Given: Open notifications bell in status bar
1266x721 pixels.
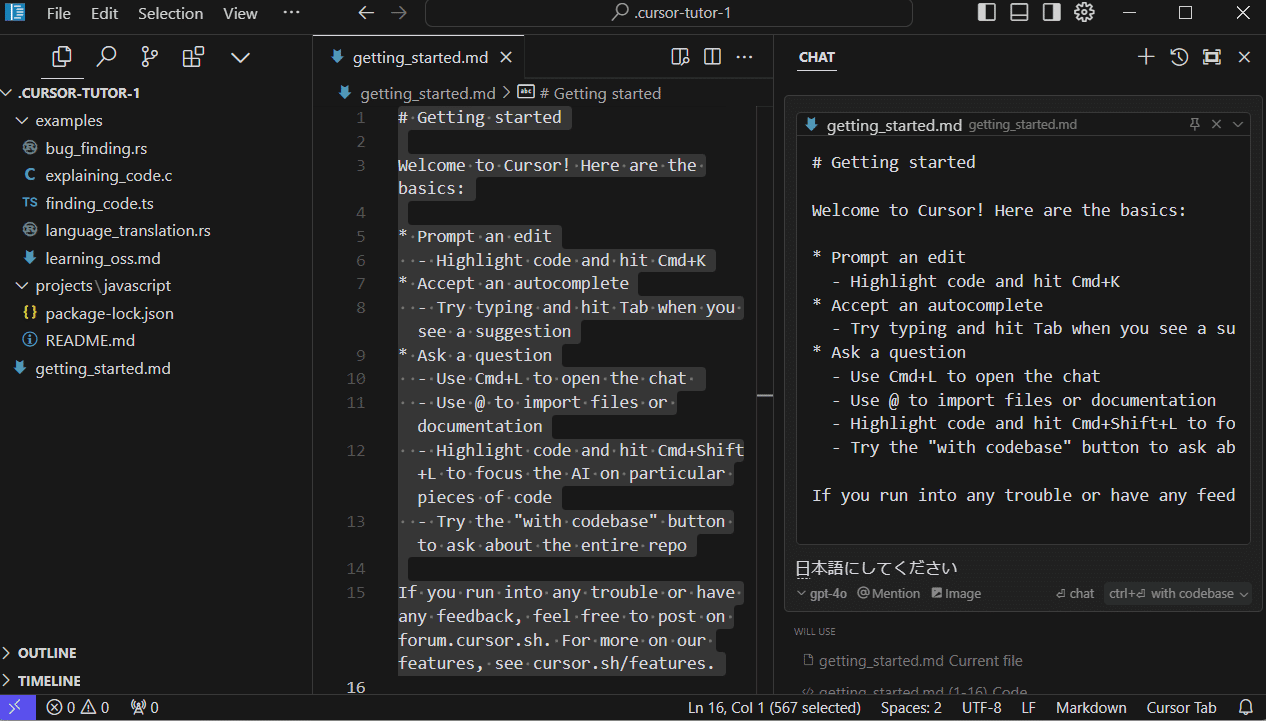Looking at the screenshot, I should click(1245, 707).
